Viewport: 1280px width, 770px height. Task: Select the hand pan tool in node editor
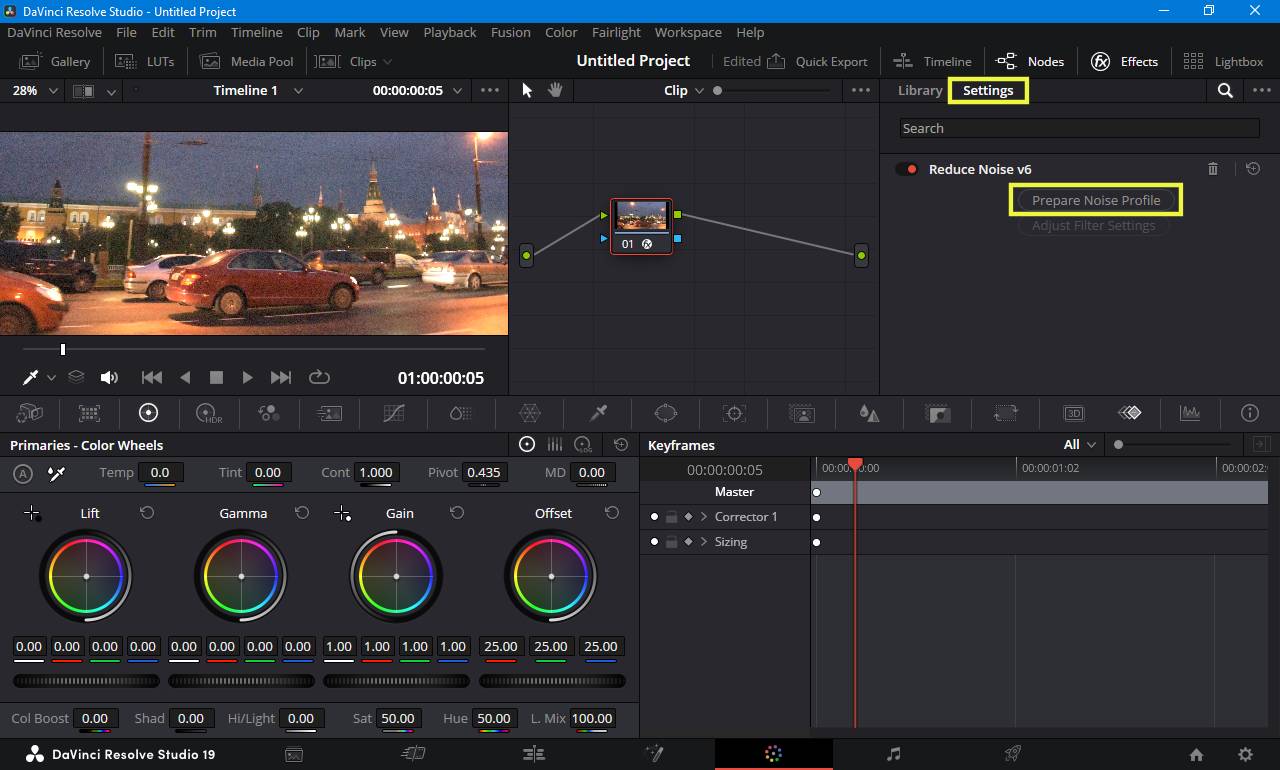[554, 90]
